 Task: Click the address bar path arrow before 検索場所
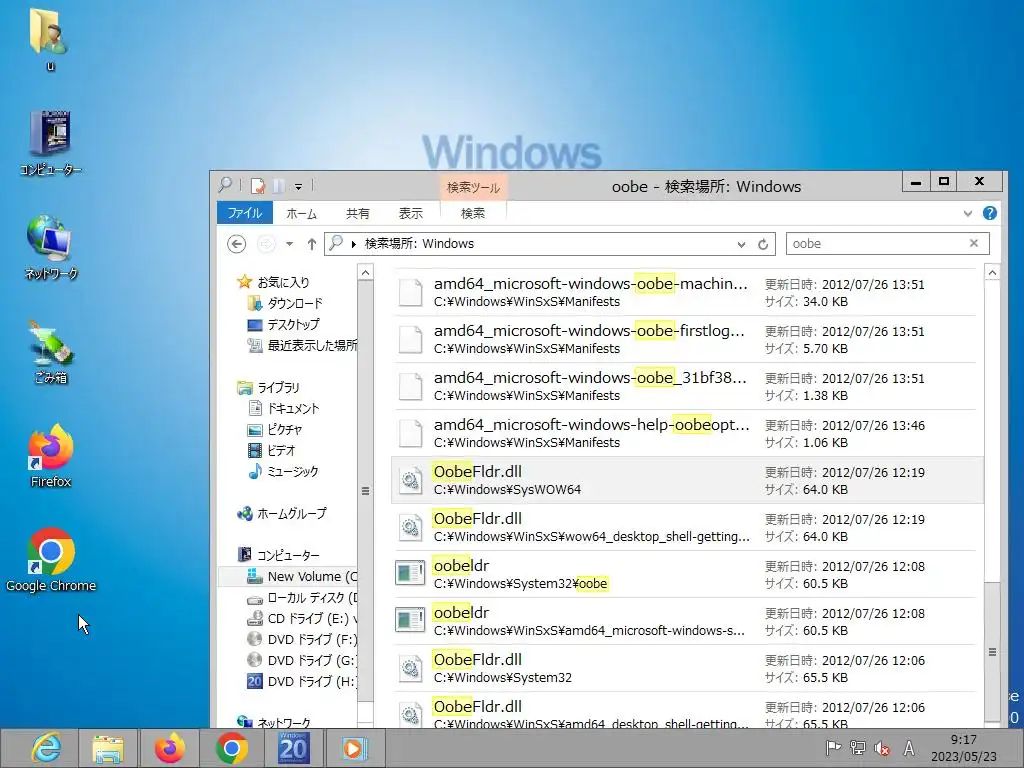tap(353, 244)
